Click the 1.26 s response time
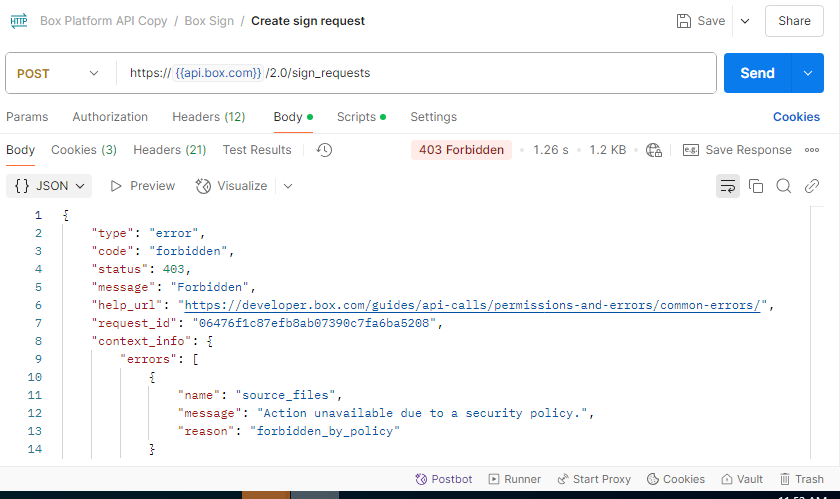 click(551, 150)
